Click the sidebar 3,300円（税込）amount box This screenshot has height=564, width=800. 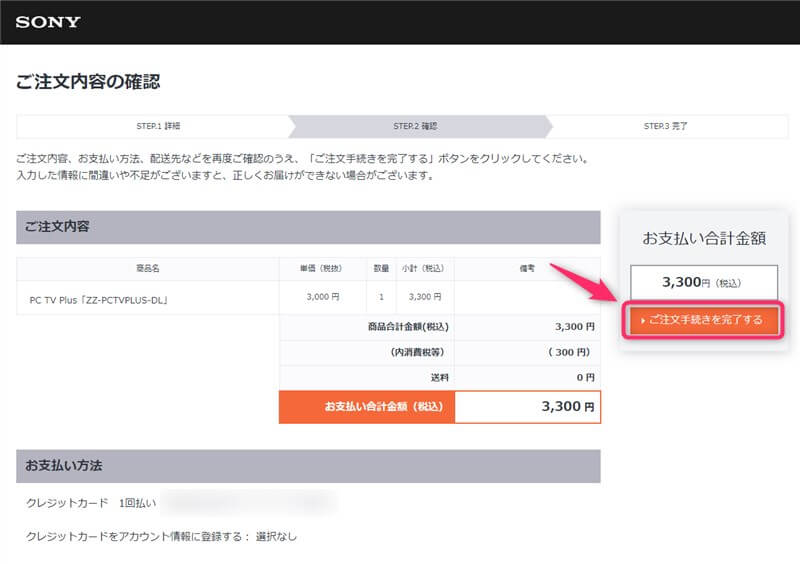(704, 282)
